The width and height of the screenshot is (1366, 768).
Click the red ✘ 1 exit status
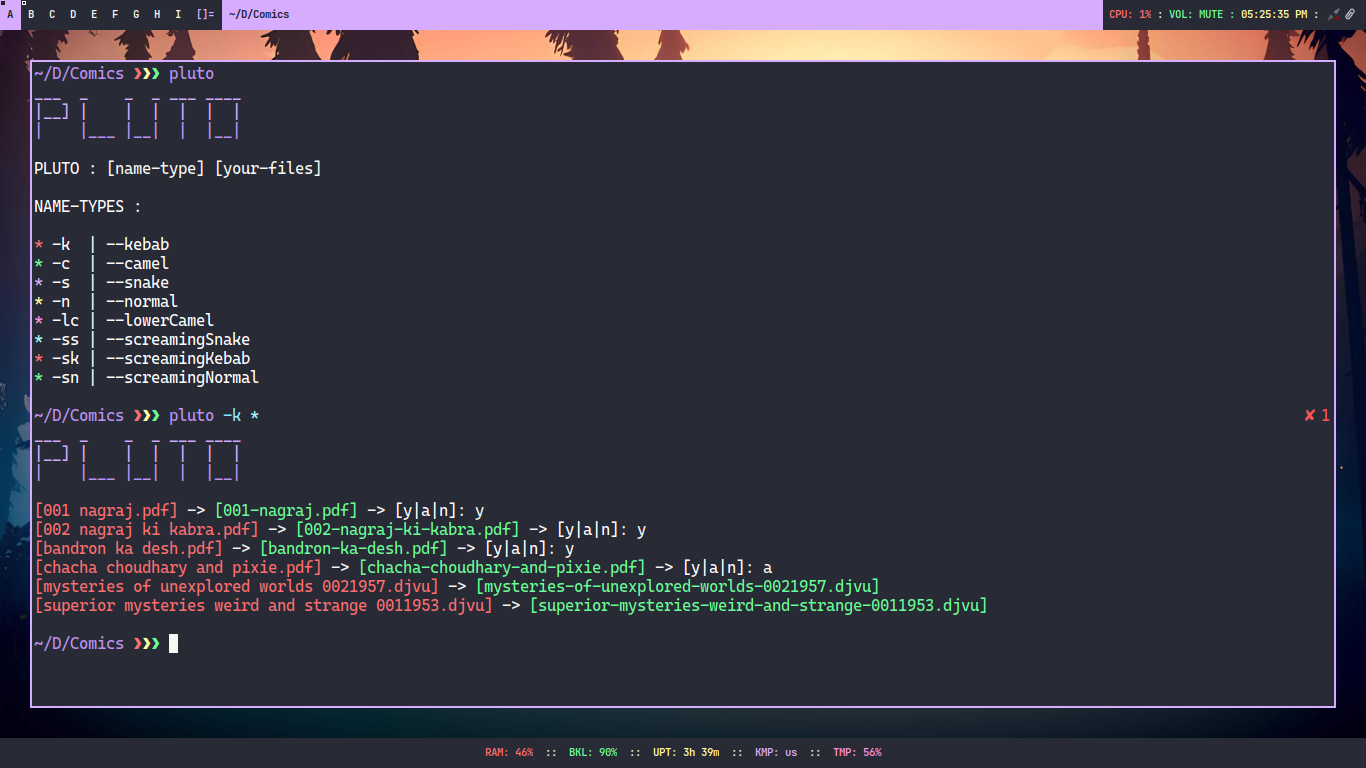pos(1317,415)
